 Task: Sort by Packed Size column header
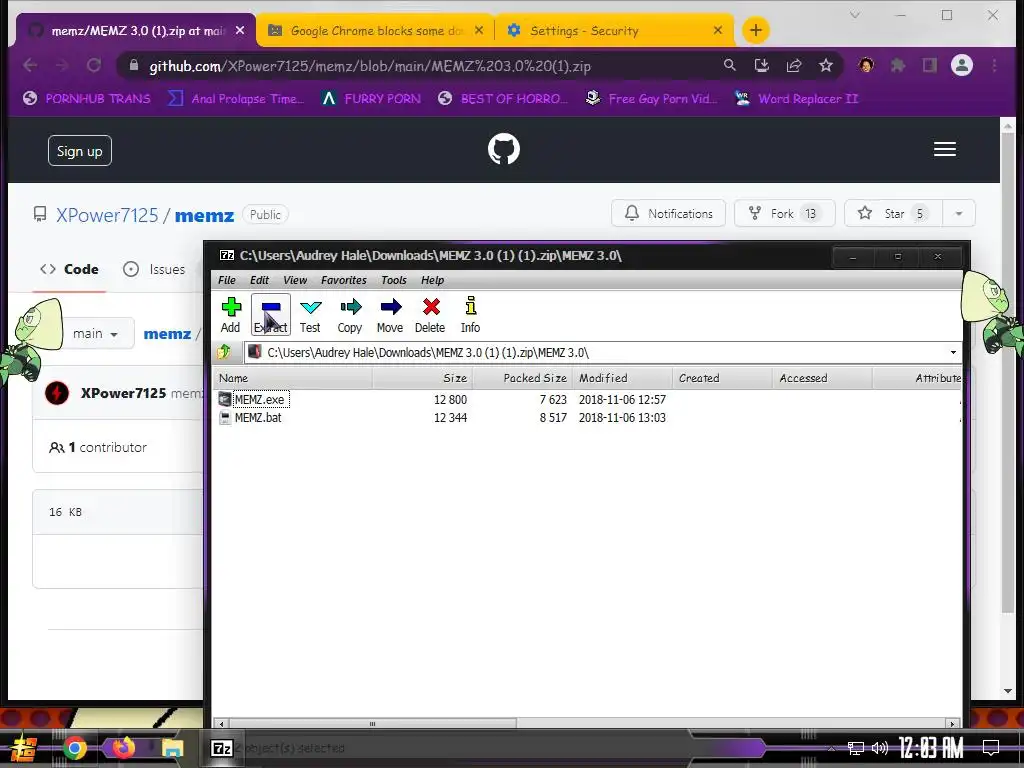[522, 378]
